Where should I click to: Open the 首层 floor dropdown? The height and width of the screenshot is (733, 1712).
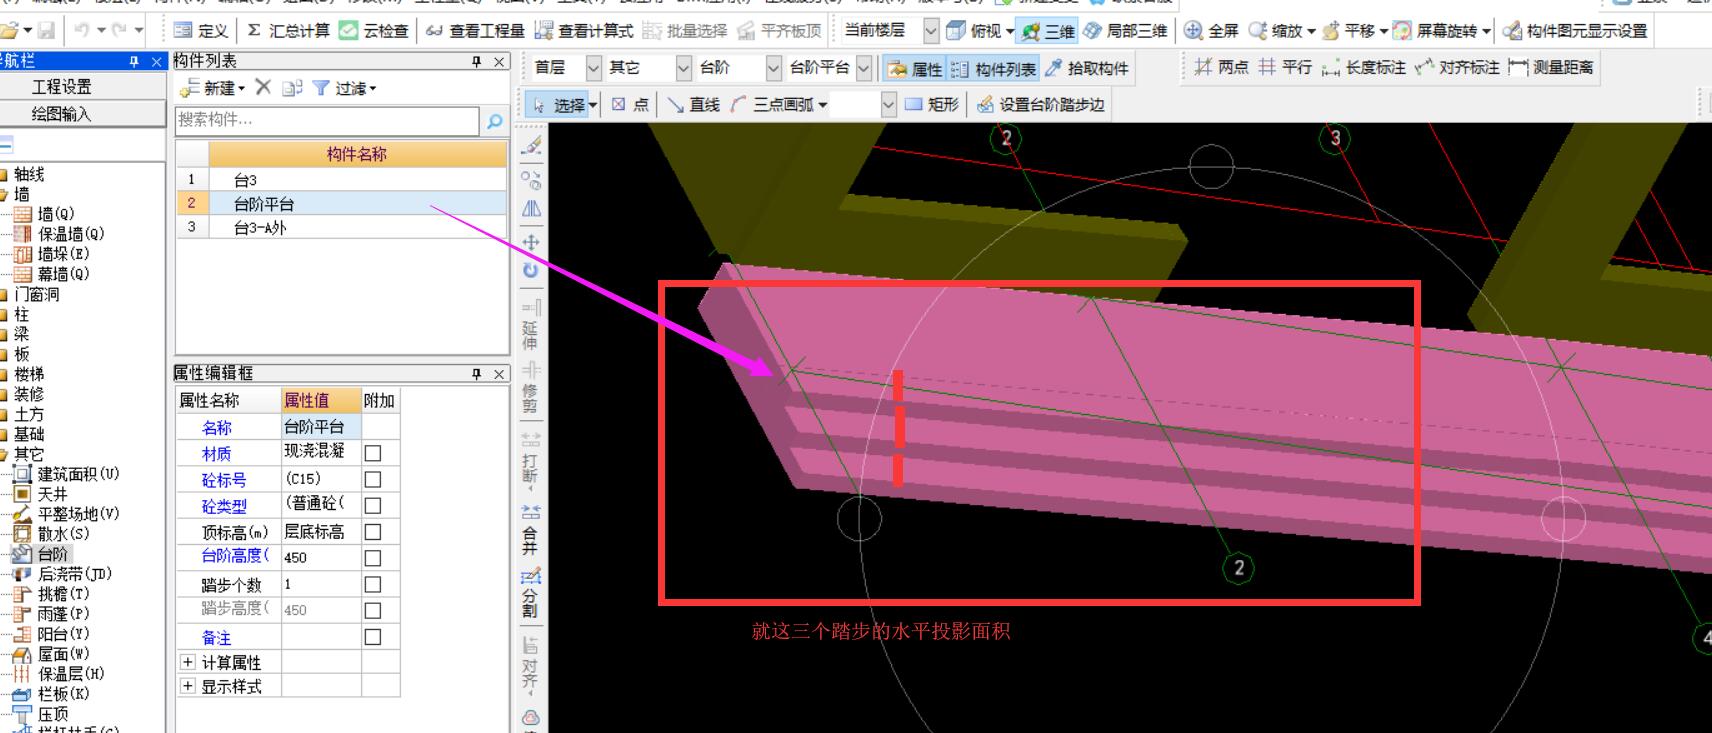tap(593, 68)
